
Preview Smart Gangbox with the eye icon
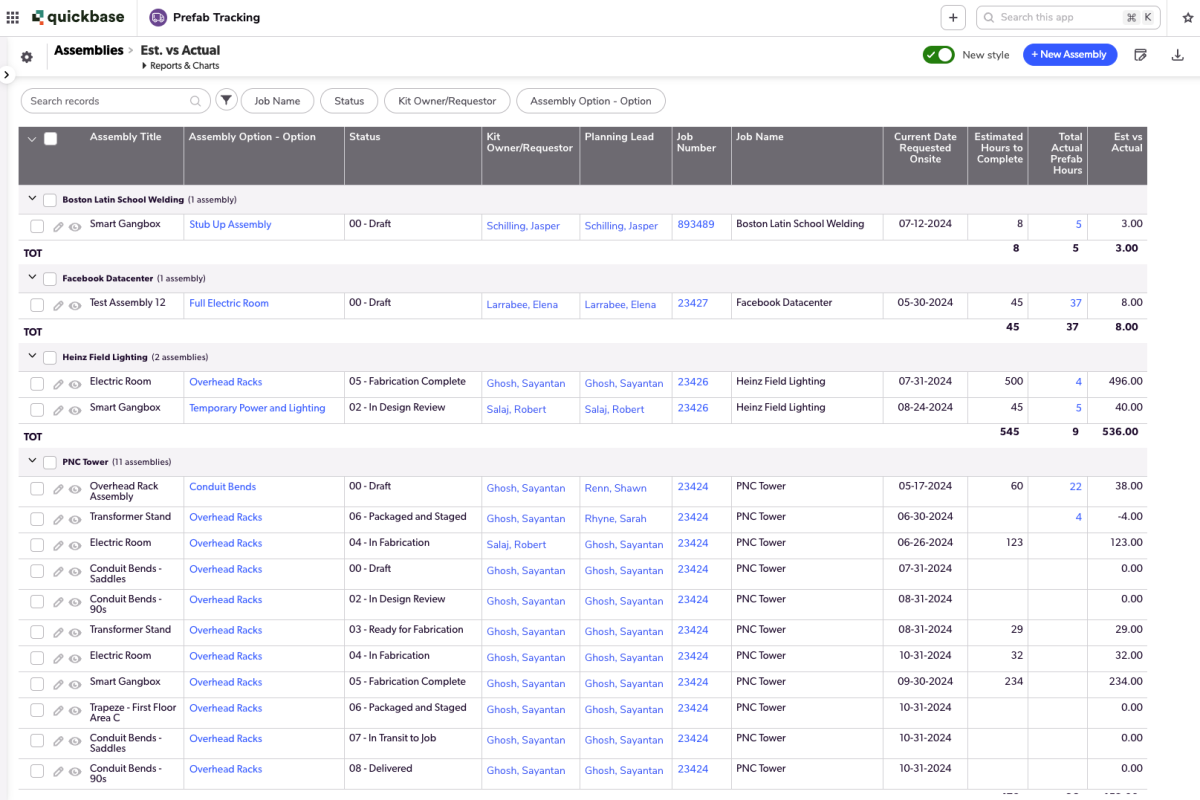click(x=74, y=226)
